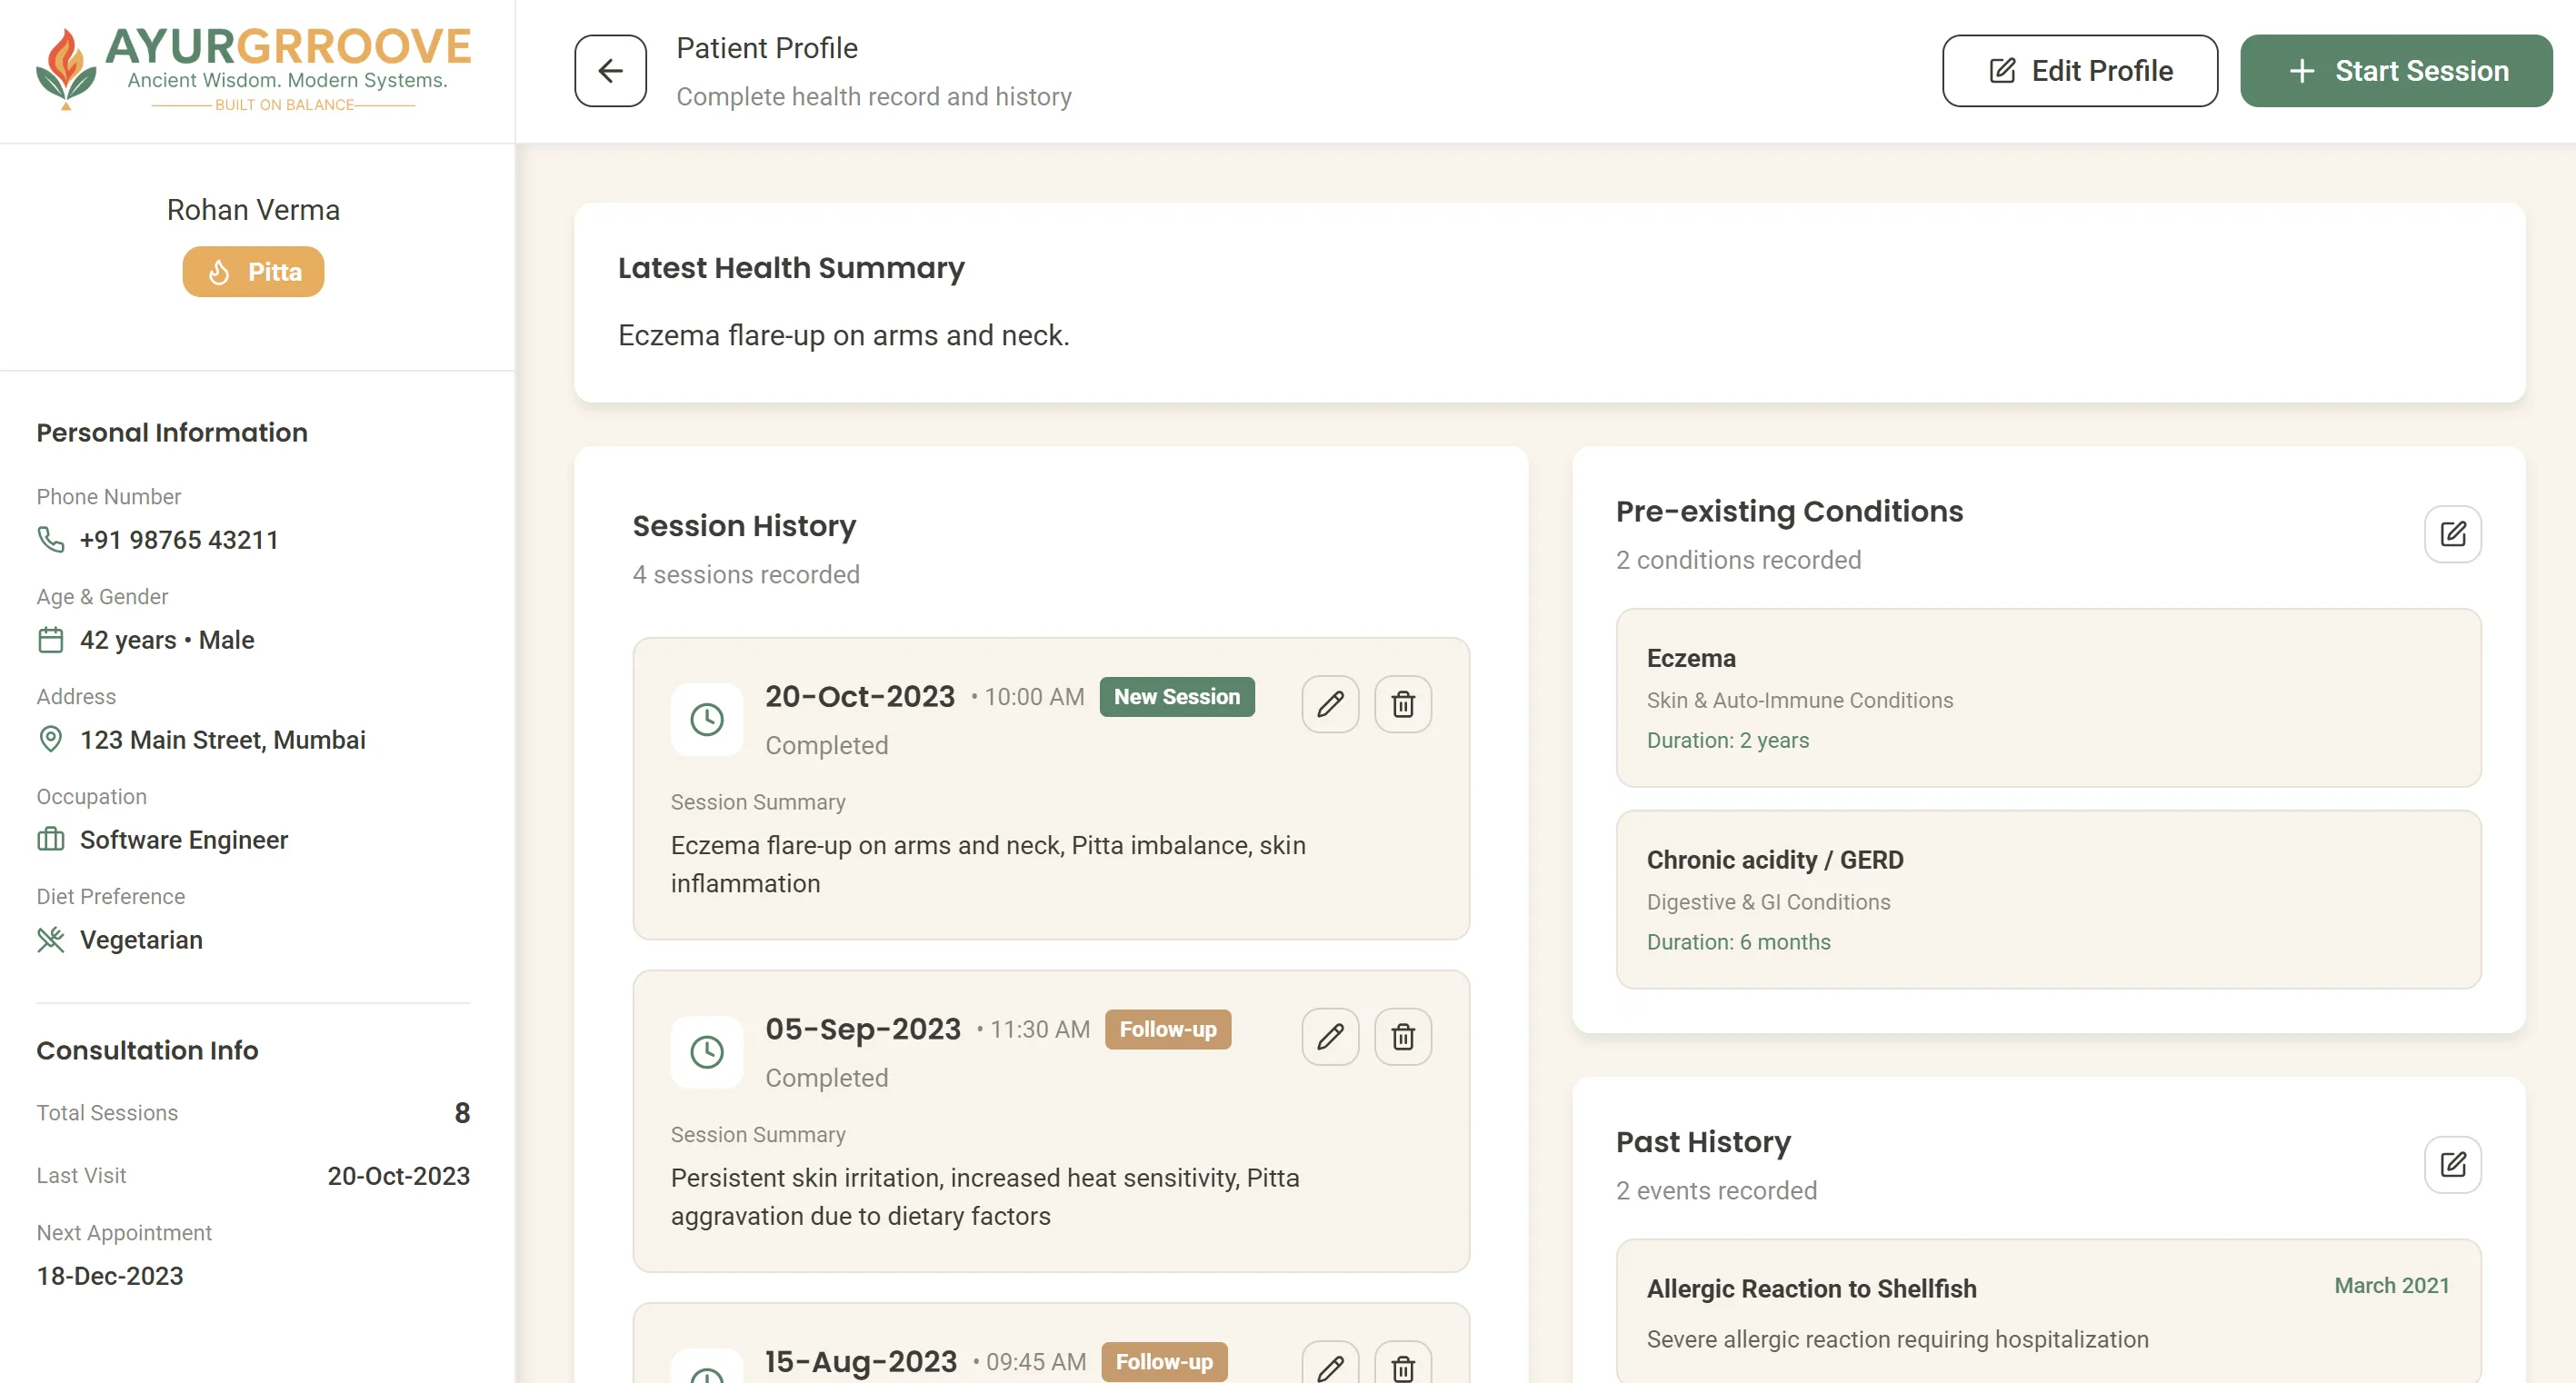Edit the 05-Sep-2023 session
This screenshot has height=1383, width=2576.
(x=1330, y=1037)
